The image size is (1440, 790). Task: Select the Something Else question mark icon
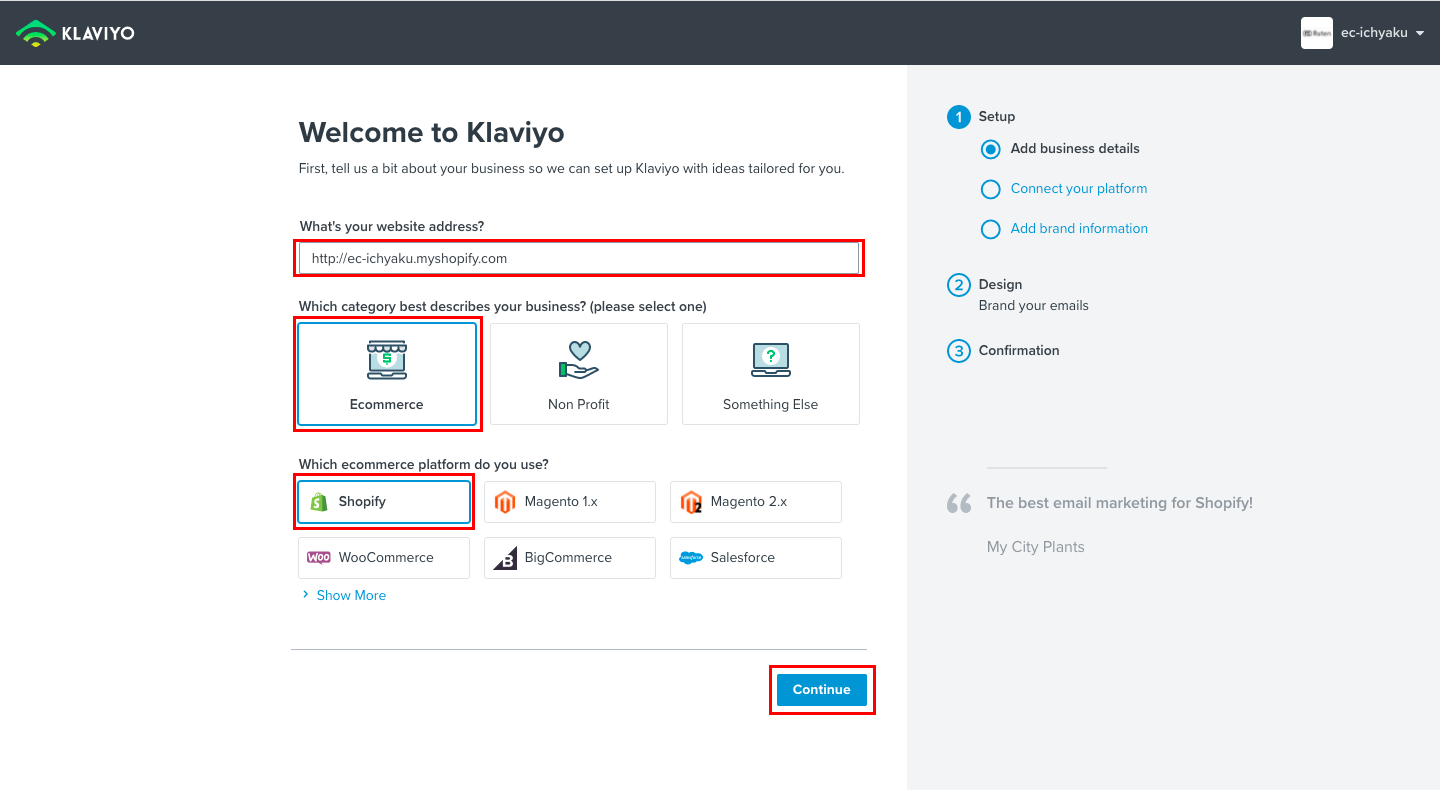[771, 360]
